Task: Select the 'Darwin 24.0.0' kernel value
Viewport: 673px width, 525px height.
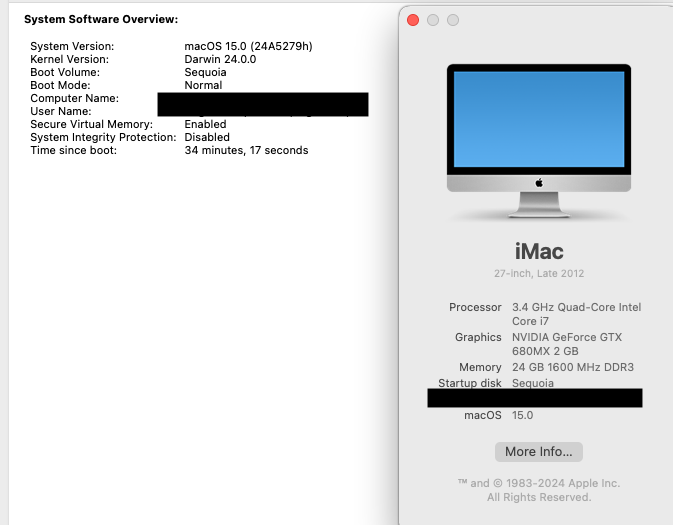Action: click(220, 59)
